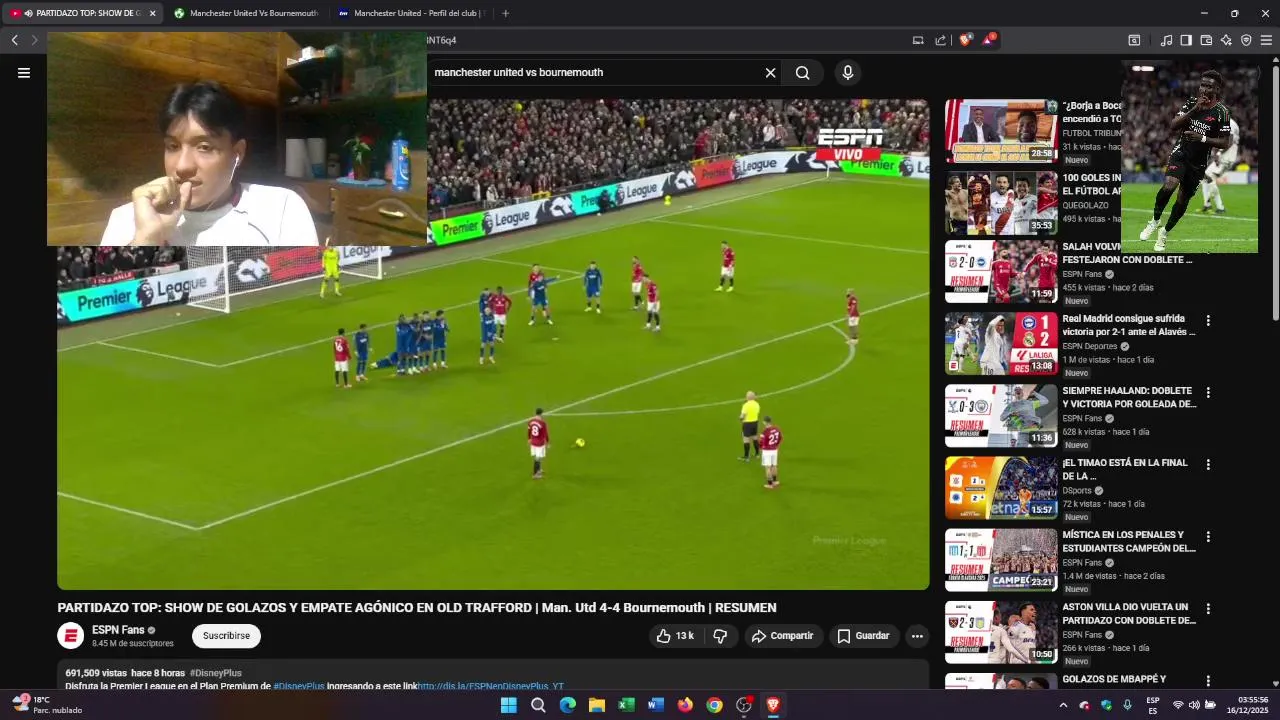1280x720 pixels.
Task: Switch to Manchester United Vs Bournemouth tab
Action: point(247,13)
